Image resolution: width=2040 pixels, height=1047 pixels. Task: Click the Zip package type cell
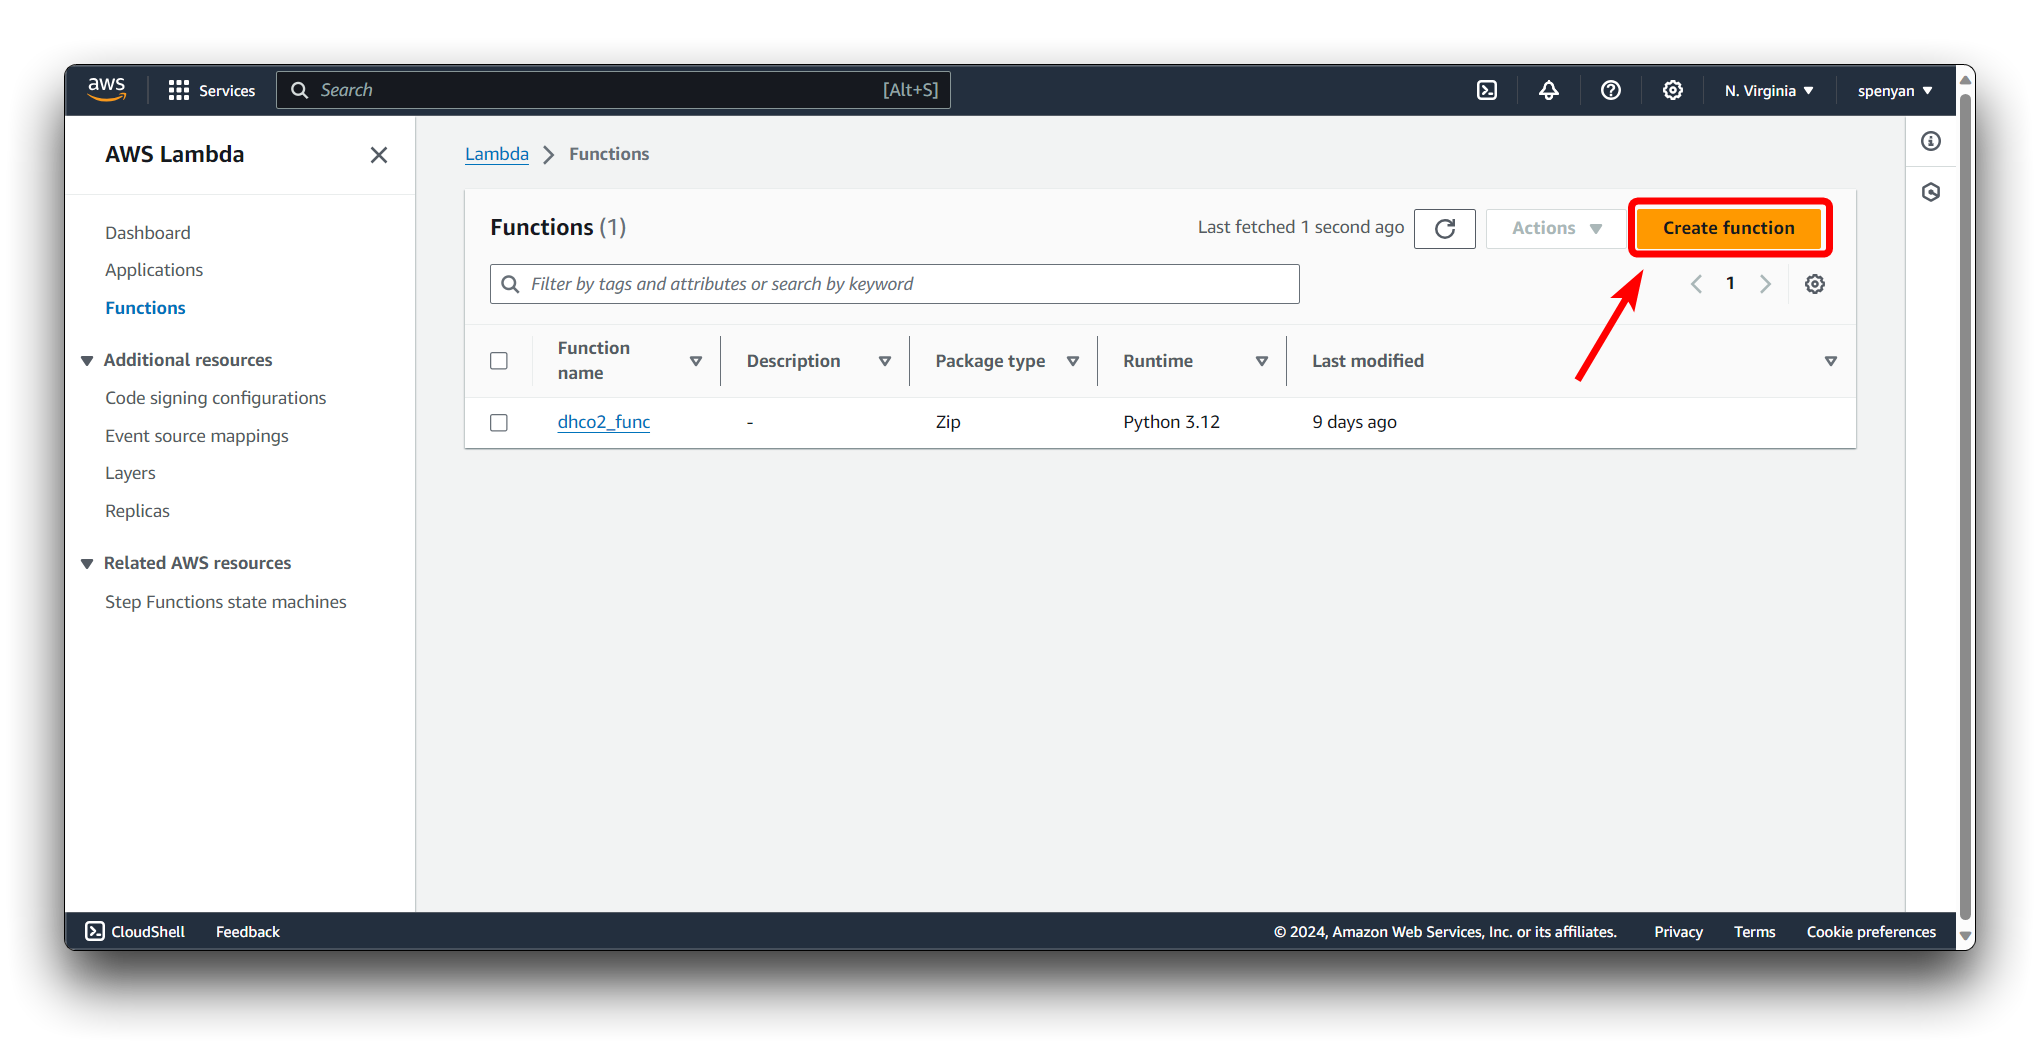pyautogui.click(x=948, y=422)
